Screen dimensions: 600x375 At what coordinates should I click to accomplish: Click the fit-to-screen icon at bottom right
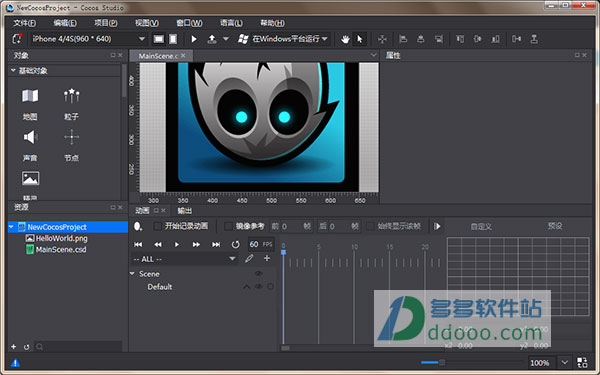pos(582,362)
